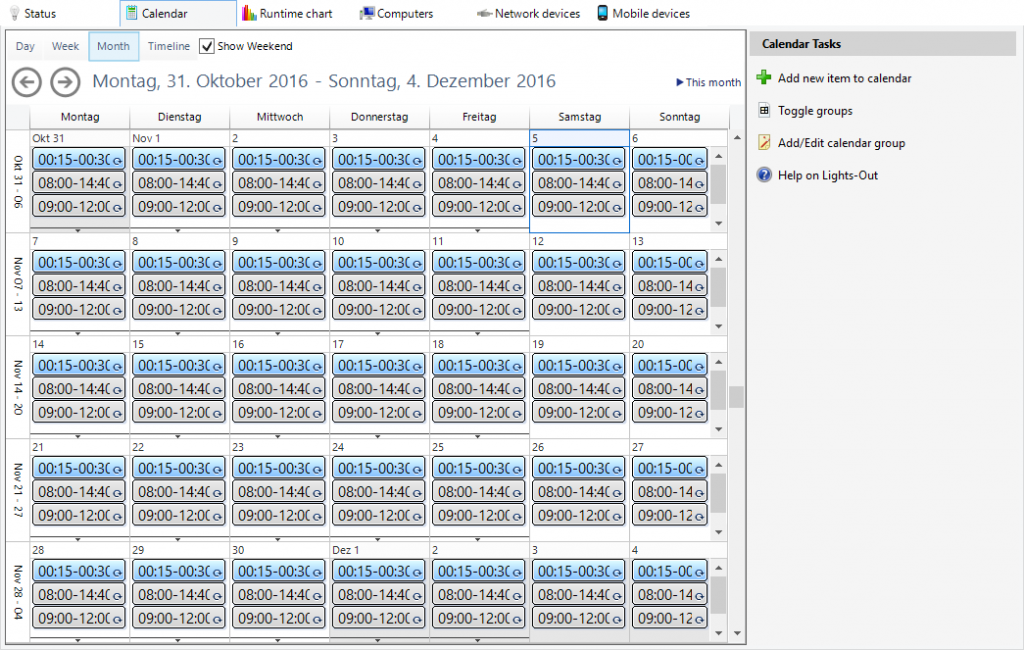Click the Network devices tab icon

pyautogui.click(x=484, y=13)
